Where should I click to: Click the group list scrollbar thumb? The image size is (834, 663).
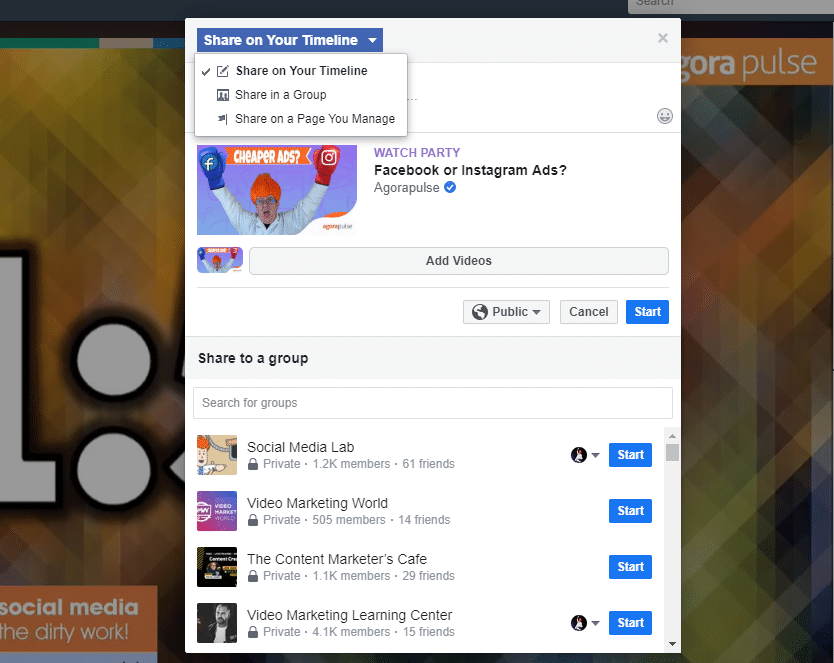(672, 453)
